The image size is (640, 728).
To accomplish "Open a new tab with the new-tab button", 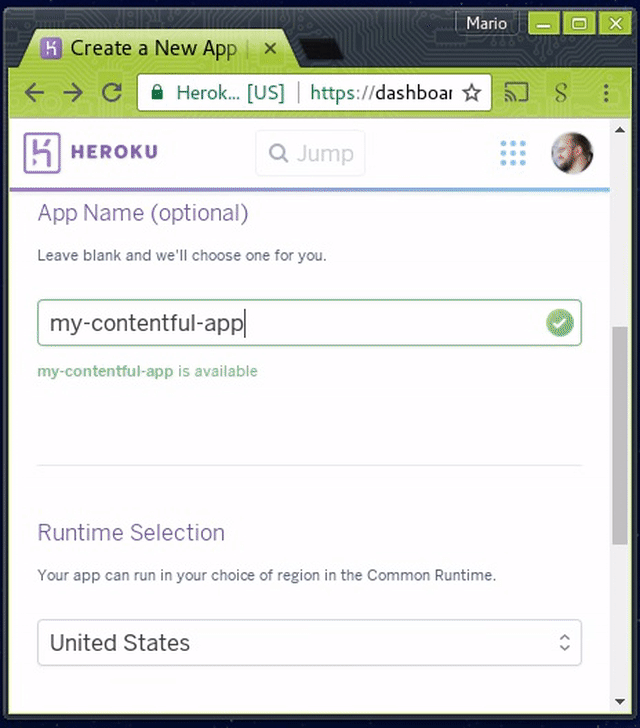I will tap(321, 50).
